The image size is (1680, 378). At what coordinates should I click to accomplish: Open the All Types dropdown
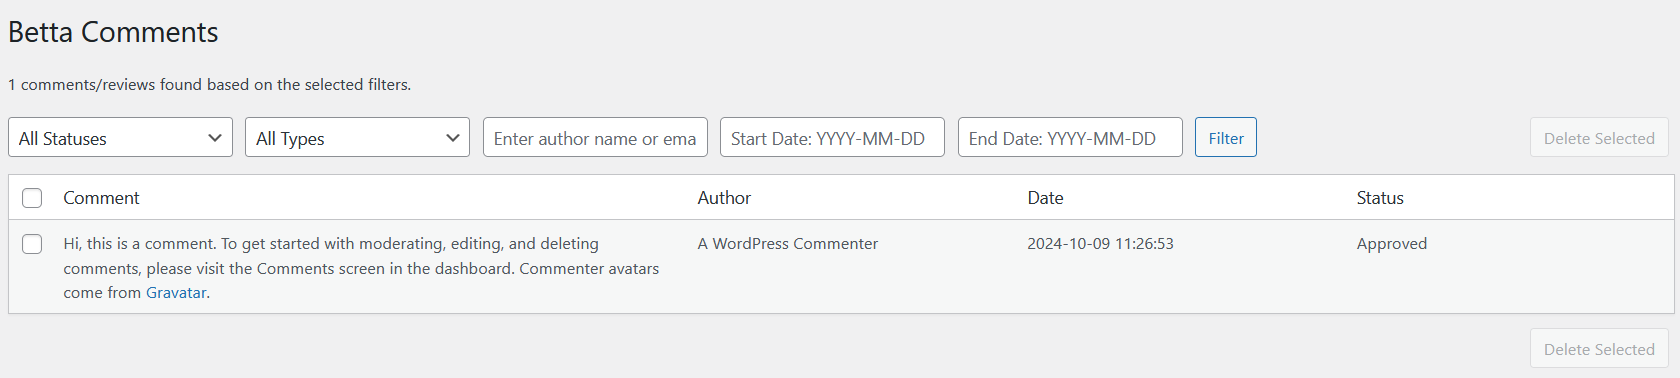pos(357,137)
